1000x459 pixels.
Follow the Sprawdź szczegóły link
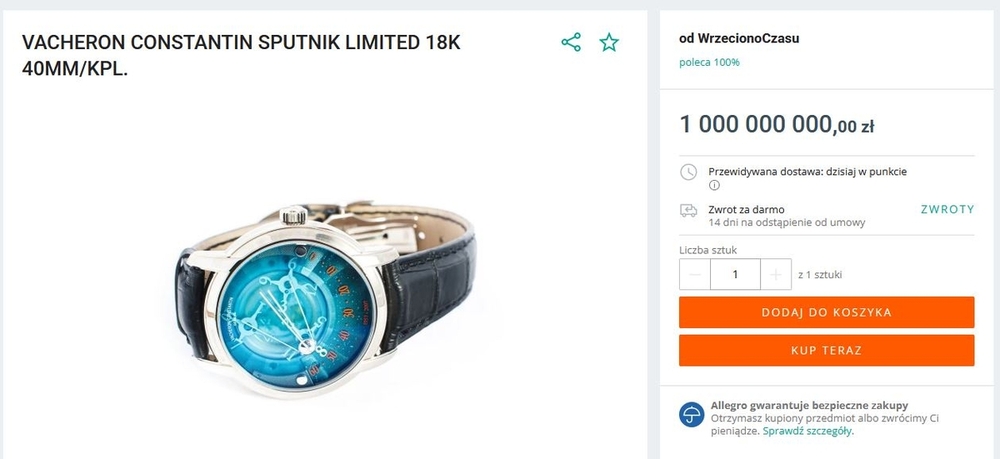[x=808, y=431]
